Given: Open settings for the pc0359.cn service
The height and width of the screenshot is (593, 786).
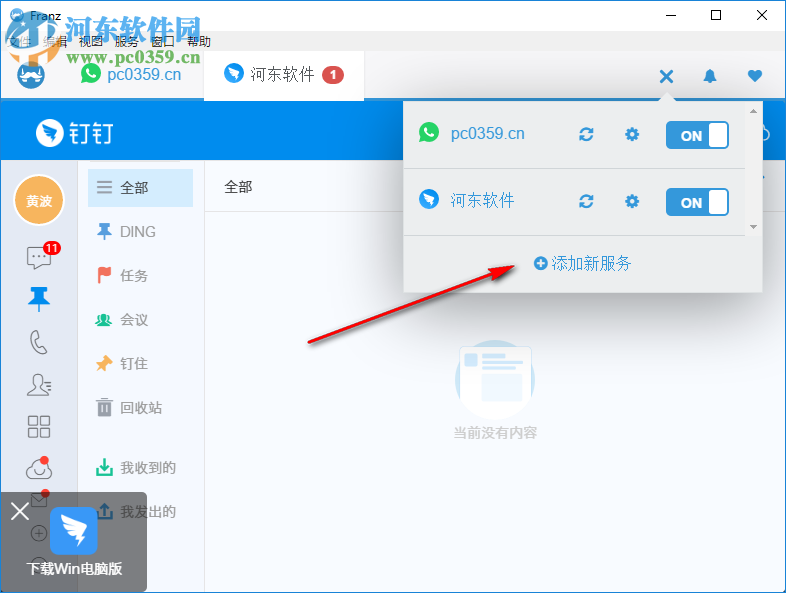Looking at the screenshot, I should [x=632, y=134].
